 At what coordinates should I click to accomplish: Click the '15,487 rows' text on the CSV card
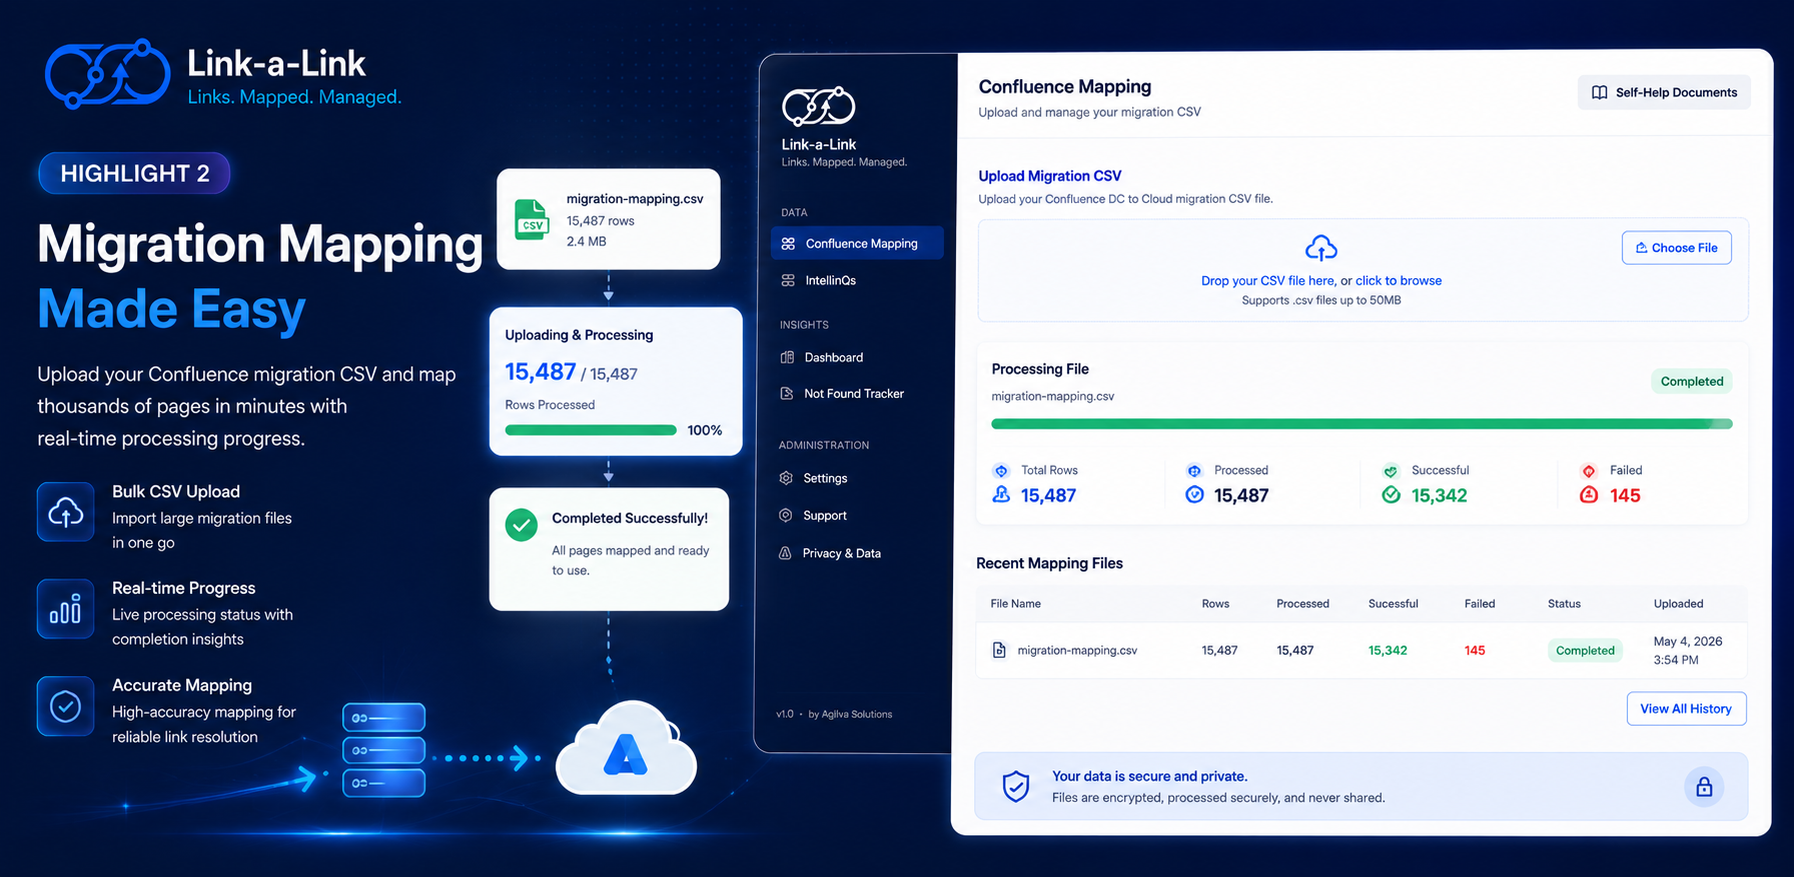click(600, 221)
